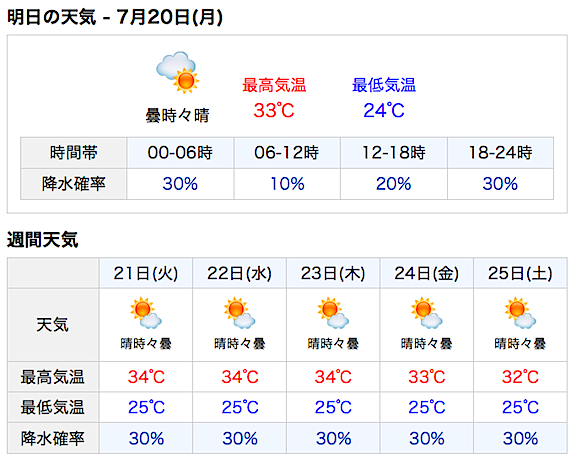576x459 pixels.
Task: Click the 32℃ high temperature on Saturday
Action: (520, 377)
